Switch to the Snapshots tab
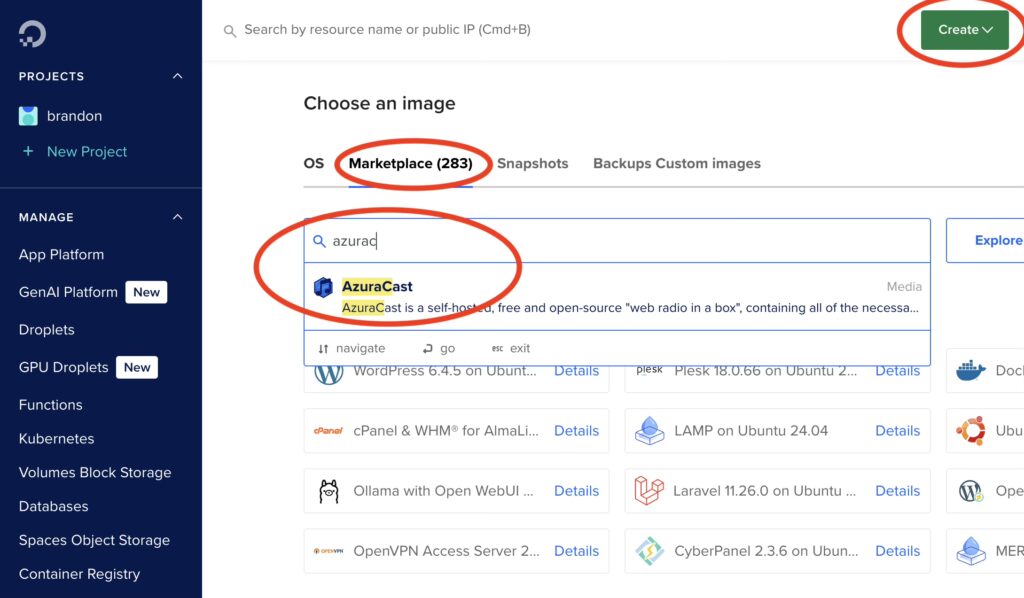The height and width of the screenshot is (598, 1024). click(532, 164)
